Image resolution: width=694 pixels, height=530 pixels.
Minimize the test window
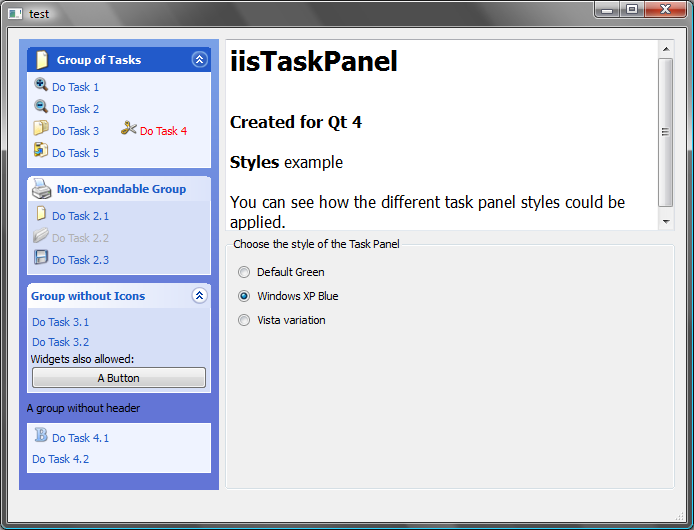click(x=607, y=9)
